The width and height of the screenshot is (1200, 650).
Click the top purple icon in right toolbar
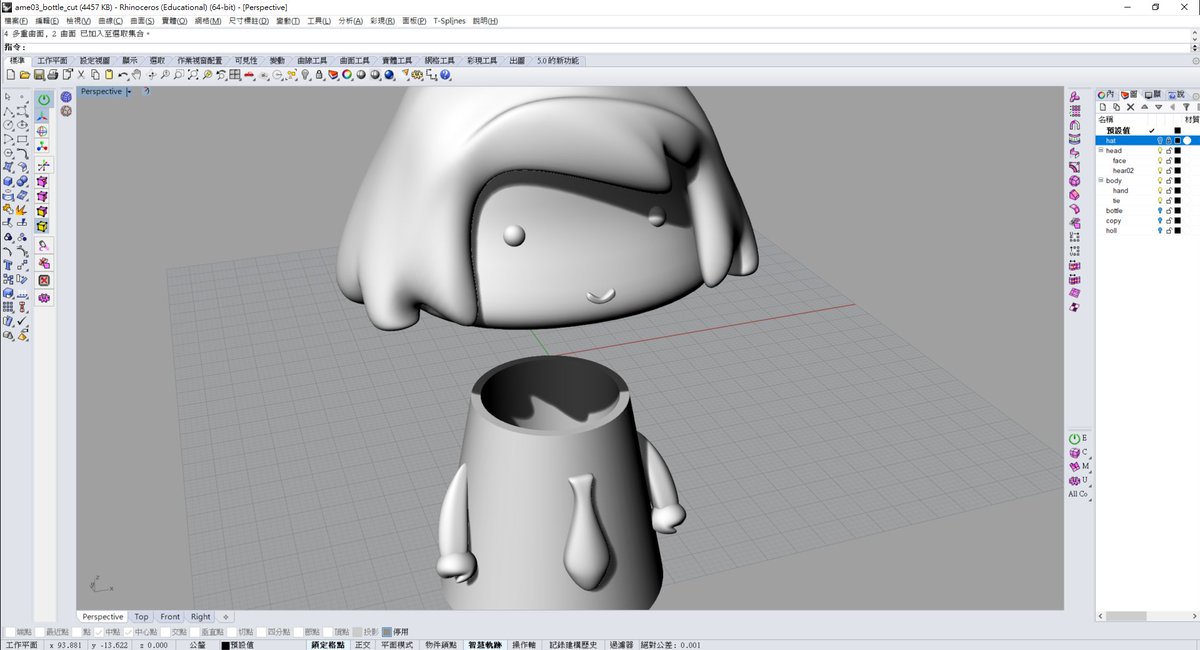point(1075,96)
